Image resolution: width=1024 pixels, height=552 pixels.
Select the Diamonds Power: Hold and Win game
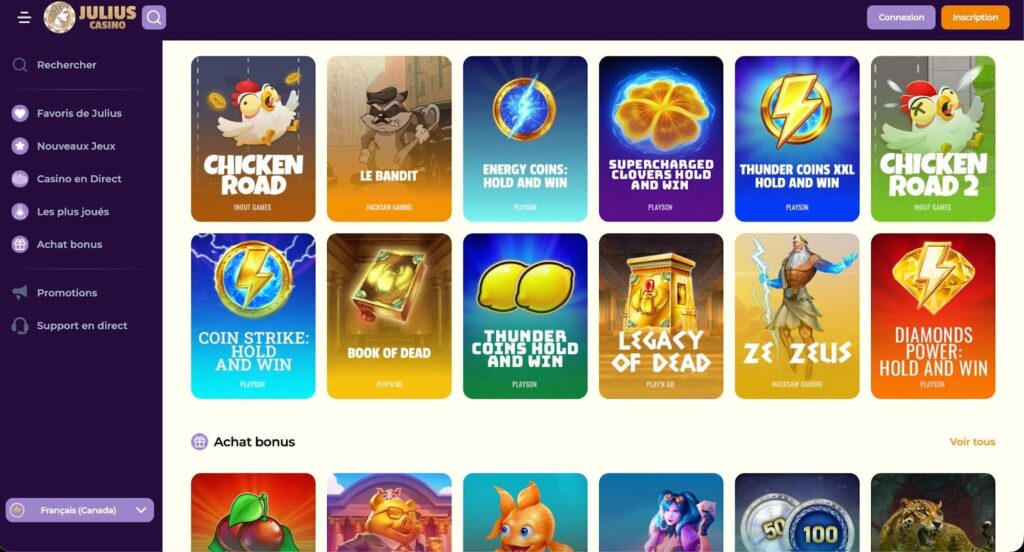click(x=933, y=316)
